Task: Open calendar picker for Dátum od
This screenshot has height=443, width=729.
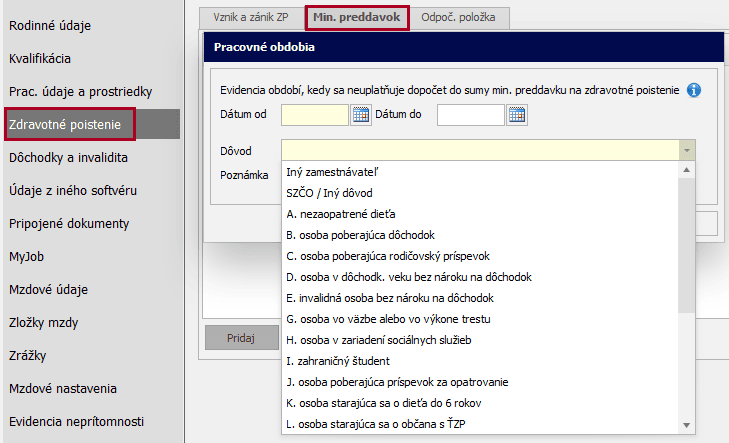Action: 361,115
